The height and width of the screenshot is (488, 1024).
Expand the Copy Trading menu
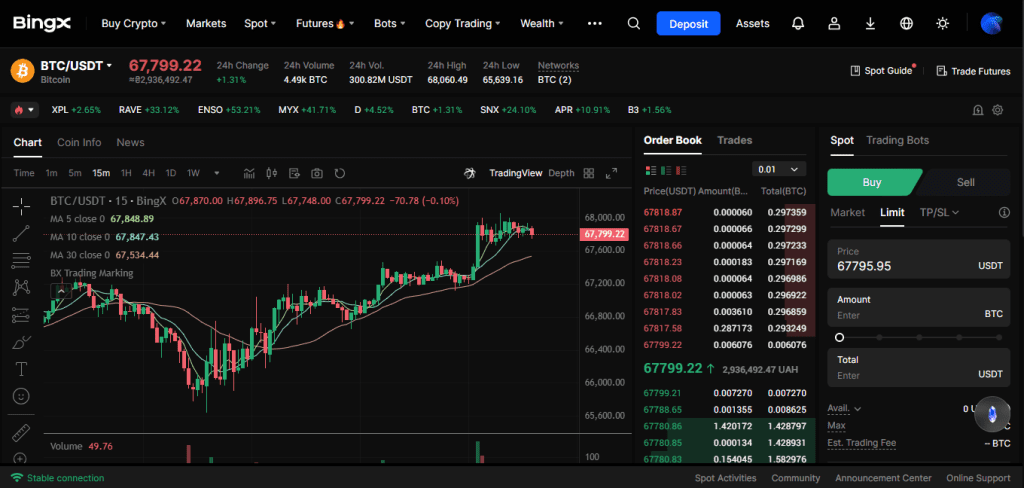click(x=462, y=24)
